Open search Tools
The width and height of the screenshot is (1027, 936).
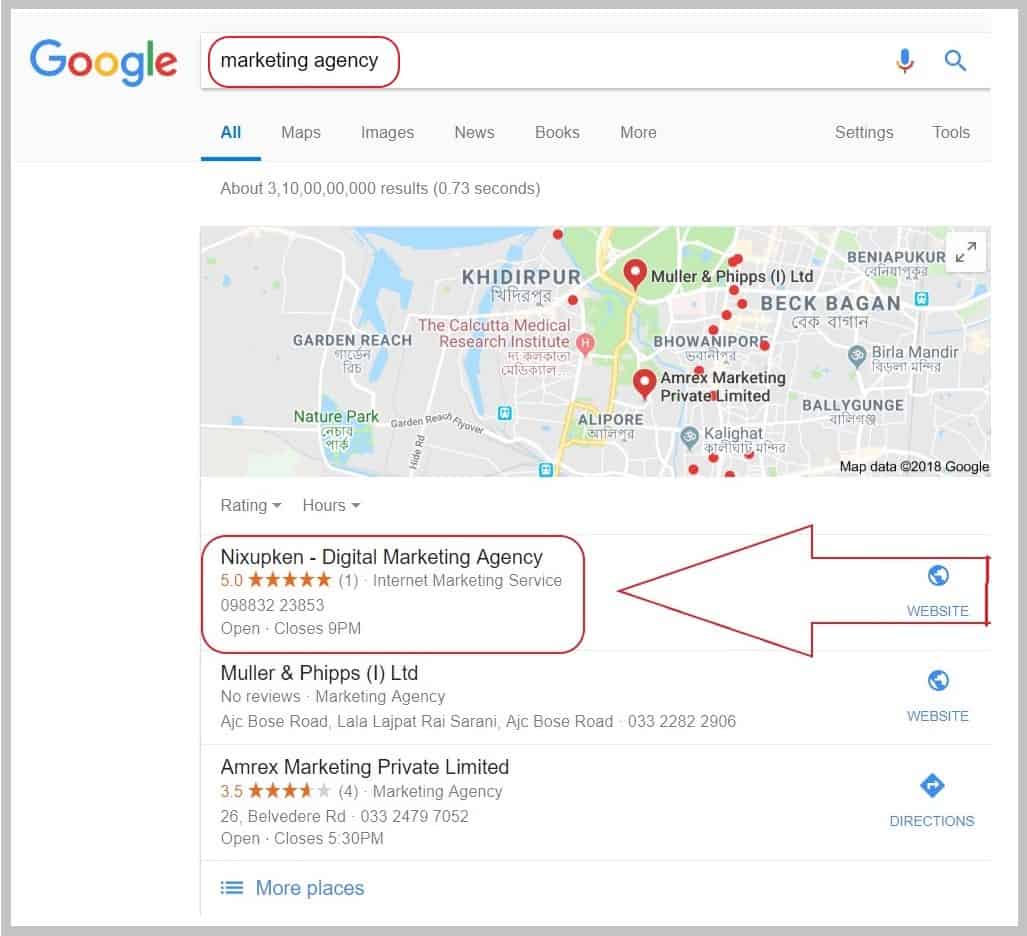pyautogui.click(x=951, y=132)
